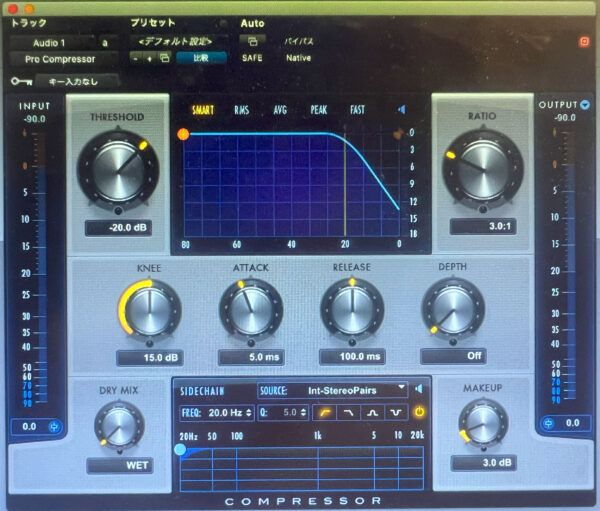Select AVG detection mode
600x511 pixels.
pyautogui.click(x=280, y=110)
